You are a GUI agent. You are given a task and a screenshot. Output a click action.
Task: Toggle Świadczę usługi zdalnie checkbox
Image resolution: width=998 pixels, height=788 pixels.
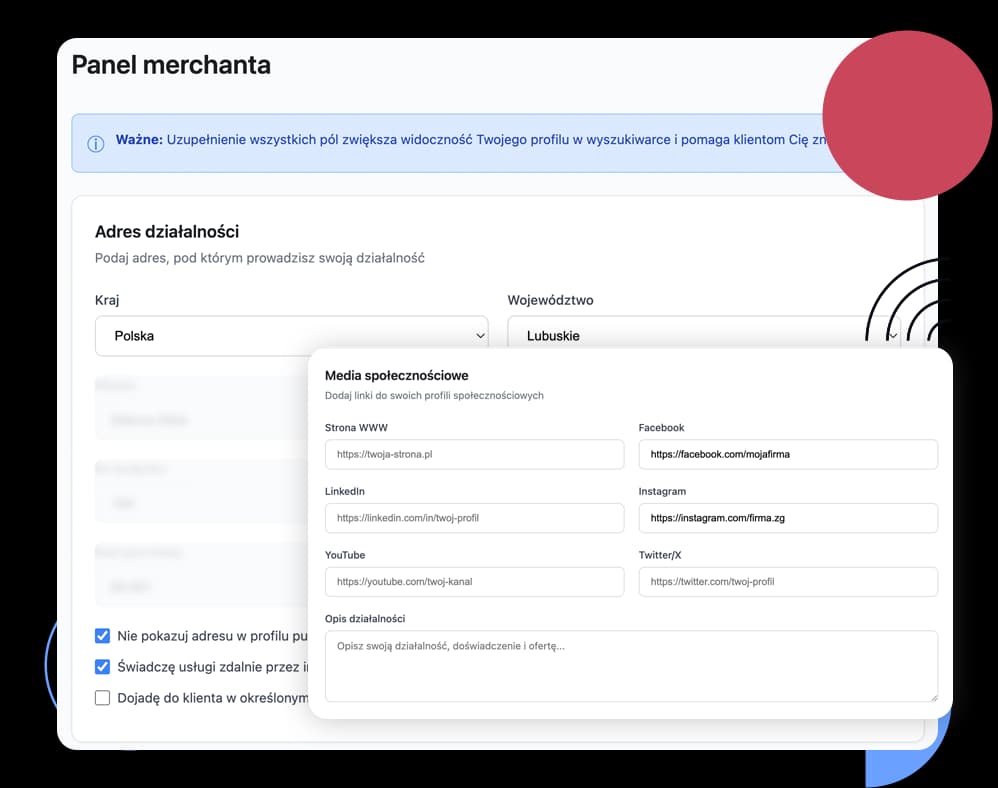pos(102,666)
